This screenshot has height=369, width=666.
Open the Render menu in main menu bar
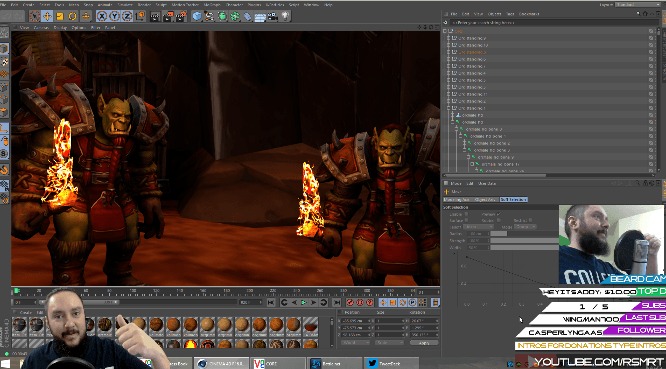(x=144, y=4)
